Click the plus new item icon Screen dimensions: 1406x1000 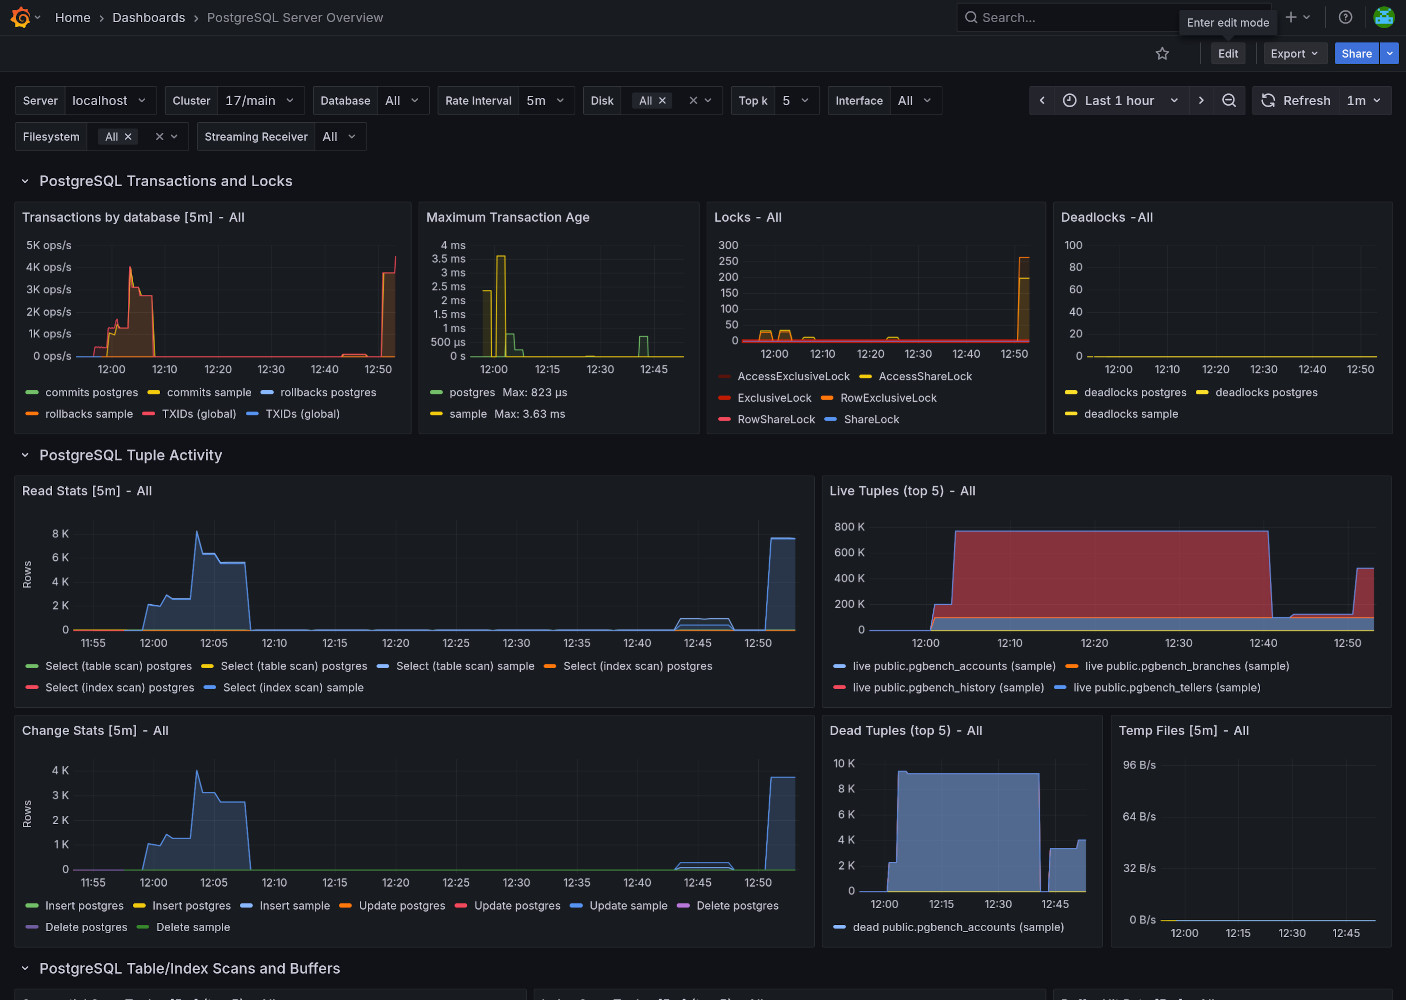[1291, 17]
